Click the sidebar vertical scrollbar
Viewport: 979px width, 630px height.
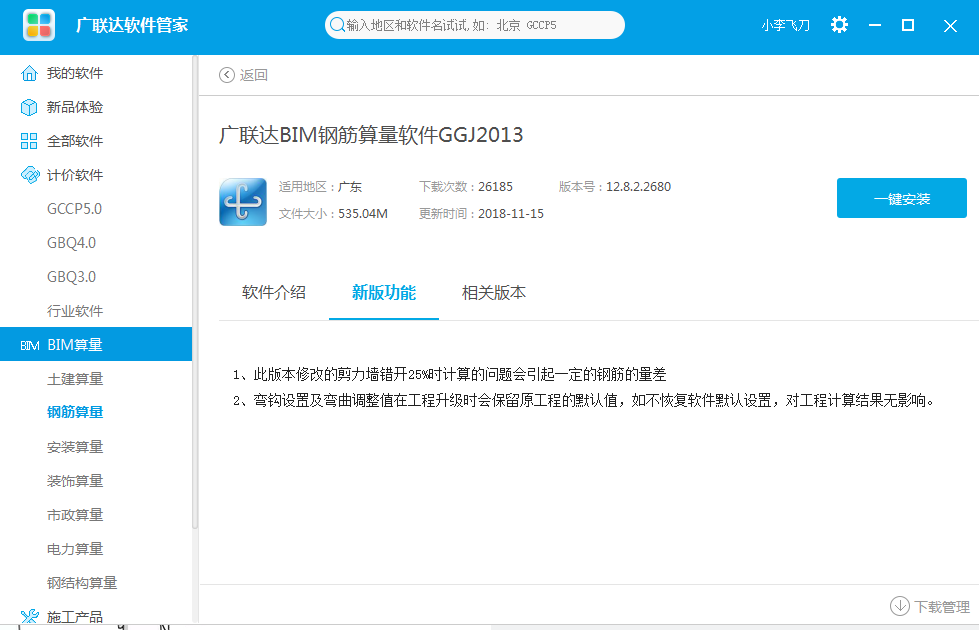195,293
